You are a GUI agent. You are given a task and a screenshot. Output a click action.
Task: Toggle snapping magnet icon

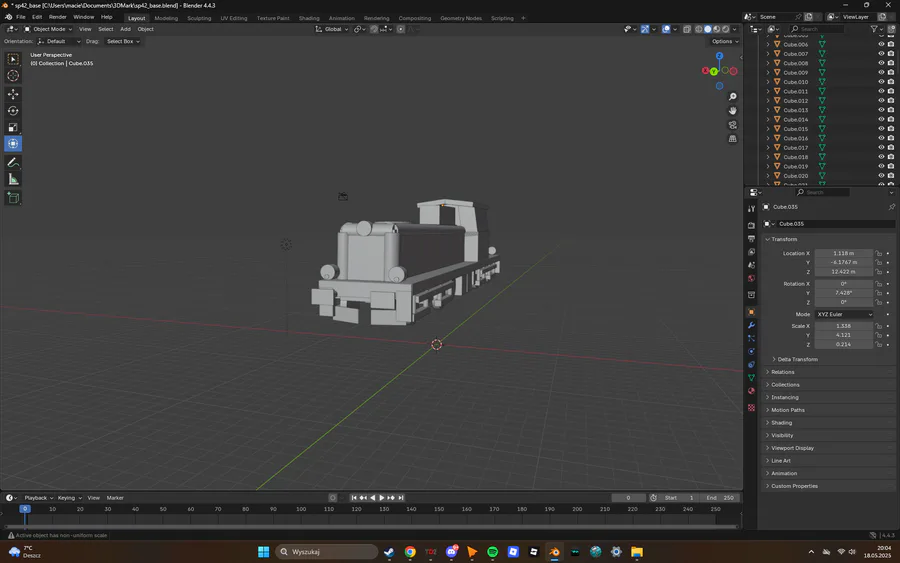374,29
